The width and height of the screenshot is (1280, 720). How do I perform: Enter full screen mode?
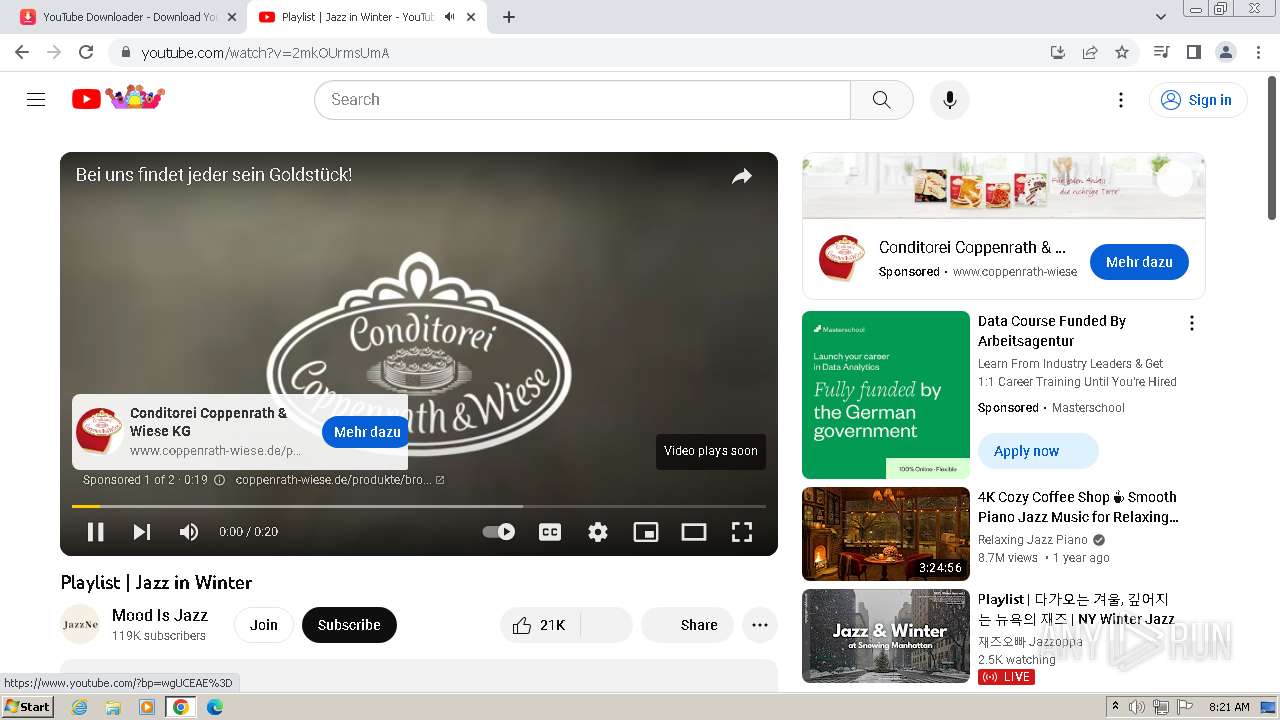[x=742, y=532]
